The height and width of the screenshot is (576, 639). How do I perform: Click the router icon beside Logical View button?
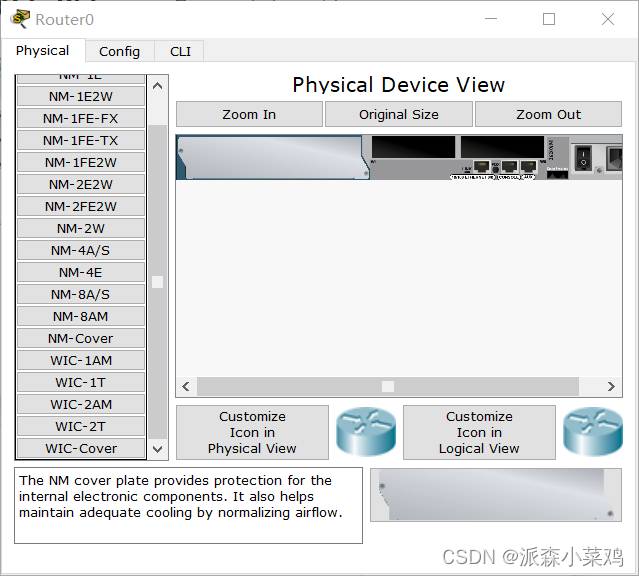593,432
